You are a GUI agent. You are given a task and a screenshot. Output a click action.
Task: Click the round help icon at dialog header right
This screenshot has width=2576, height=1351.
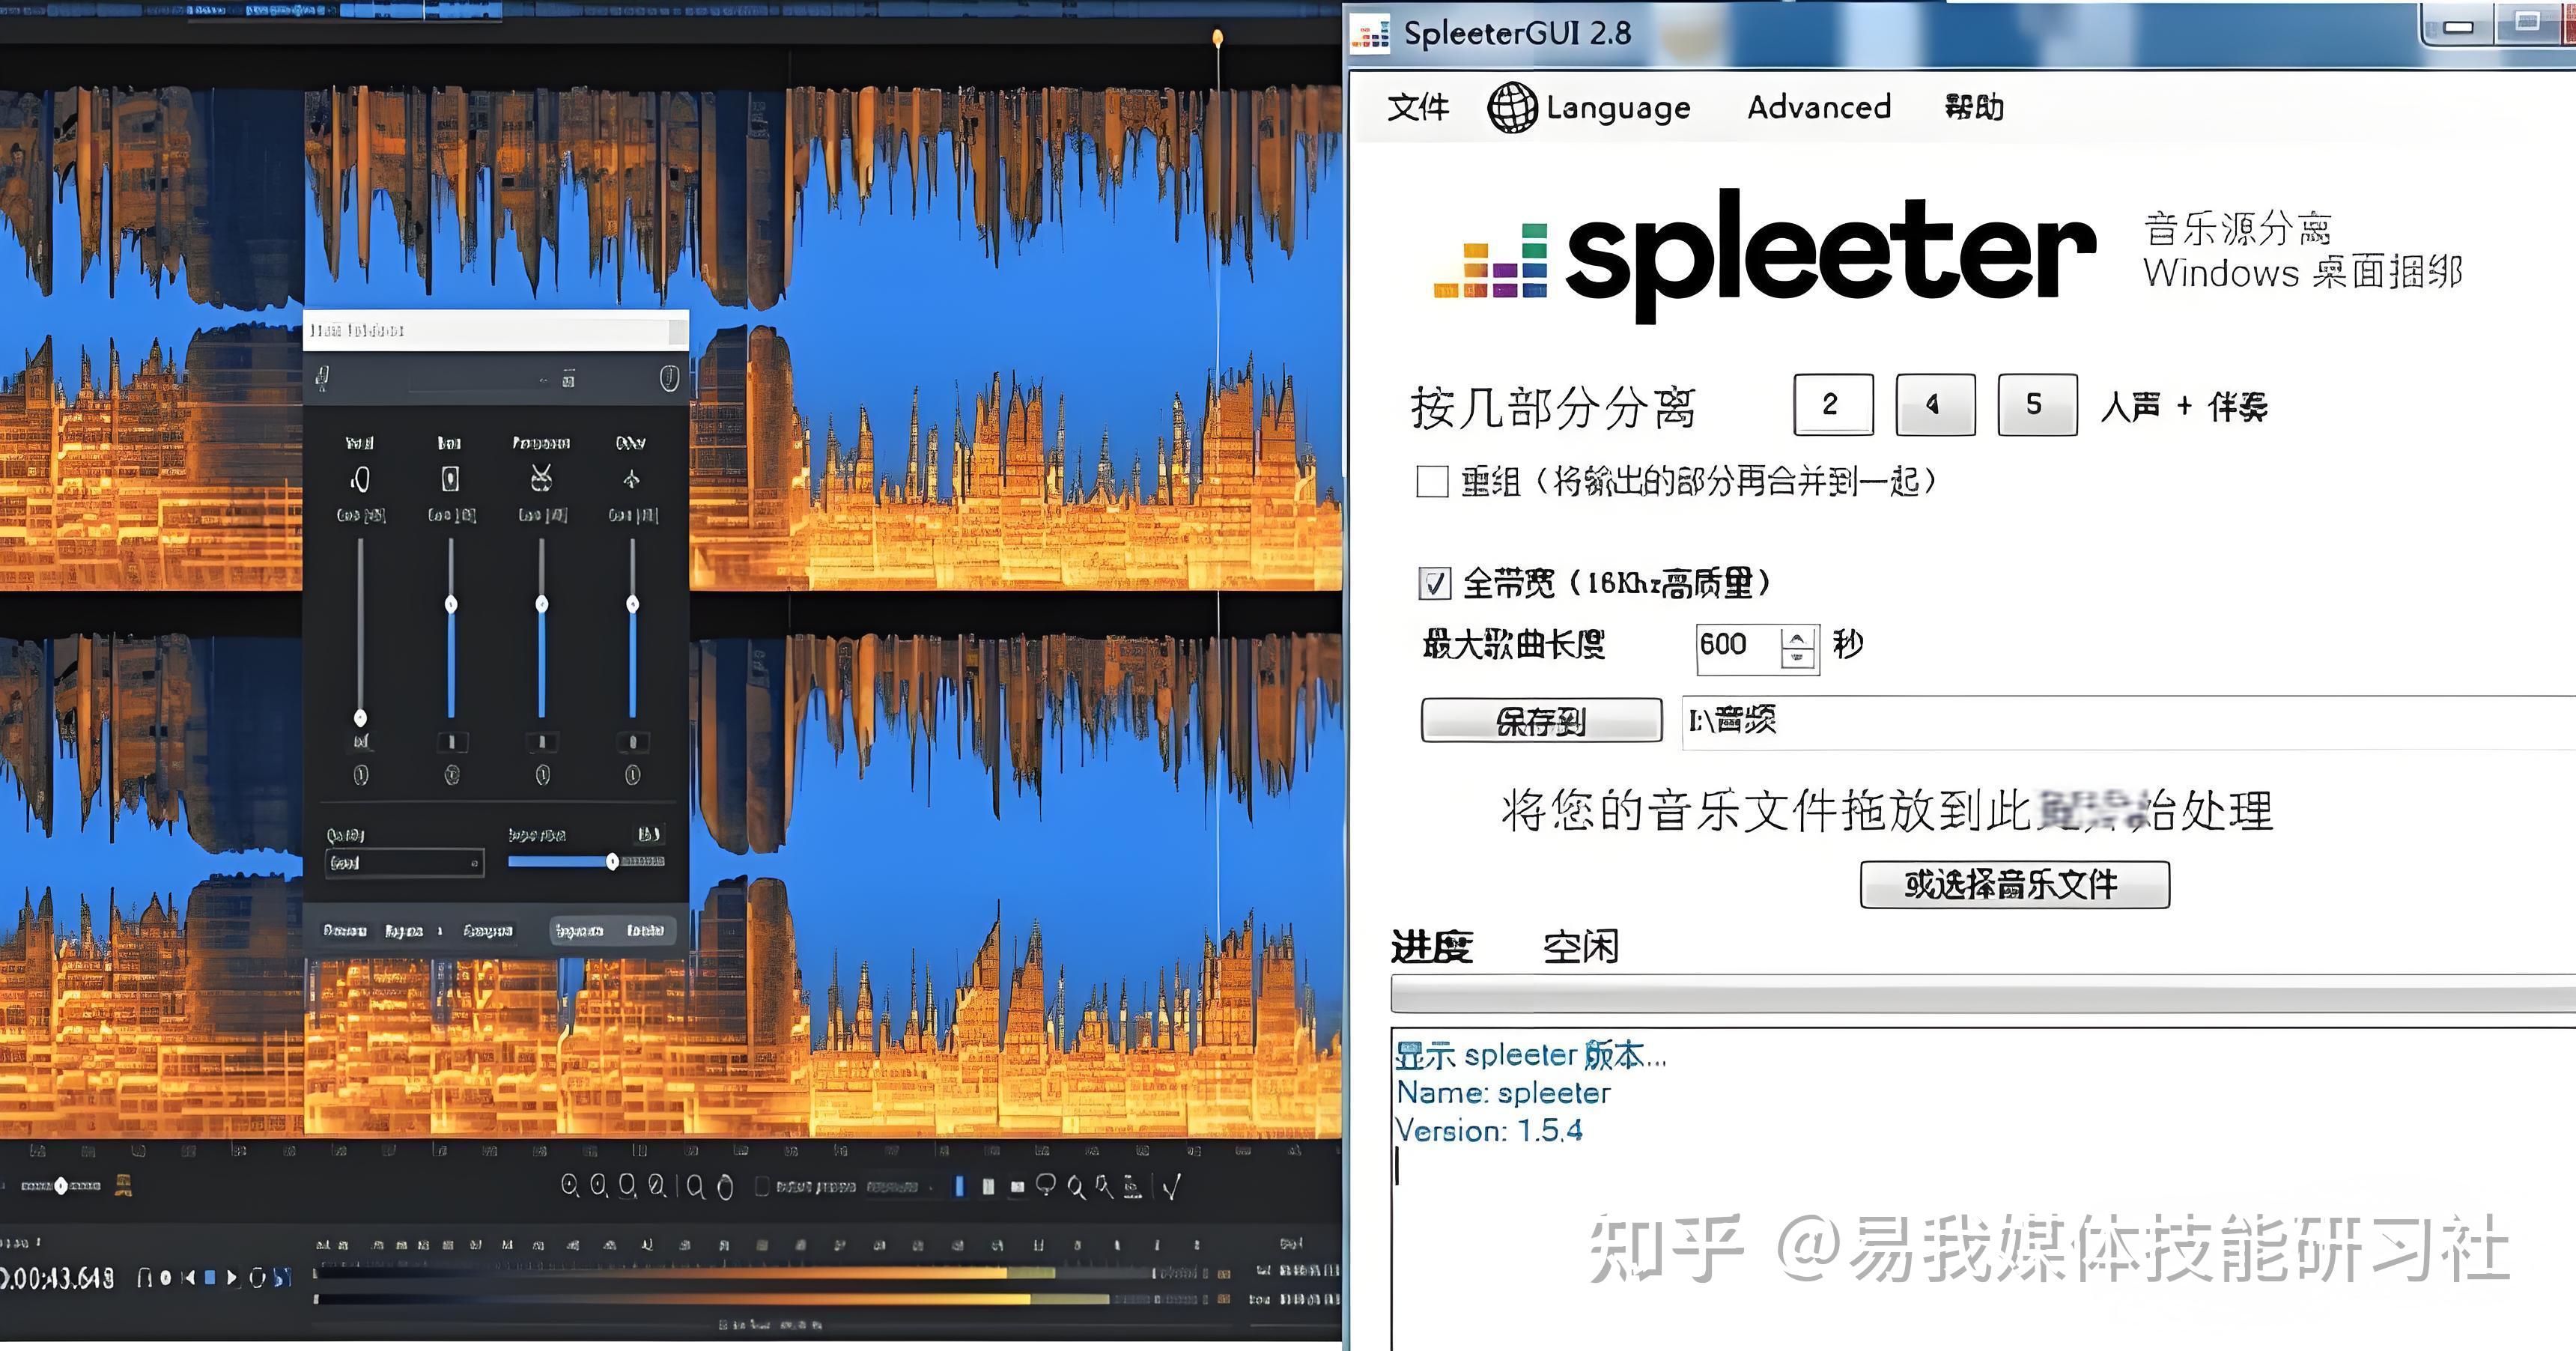(x=669, y=378)
